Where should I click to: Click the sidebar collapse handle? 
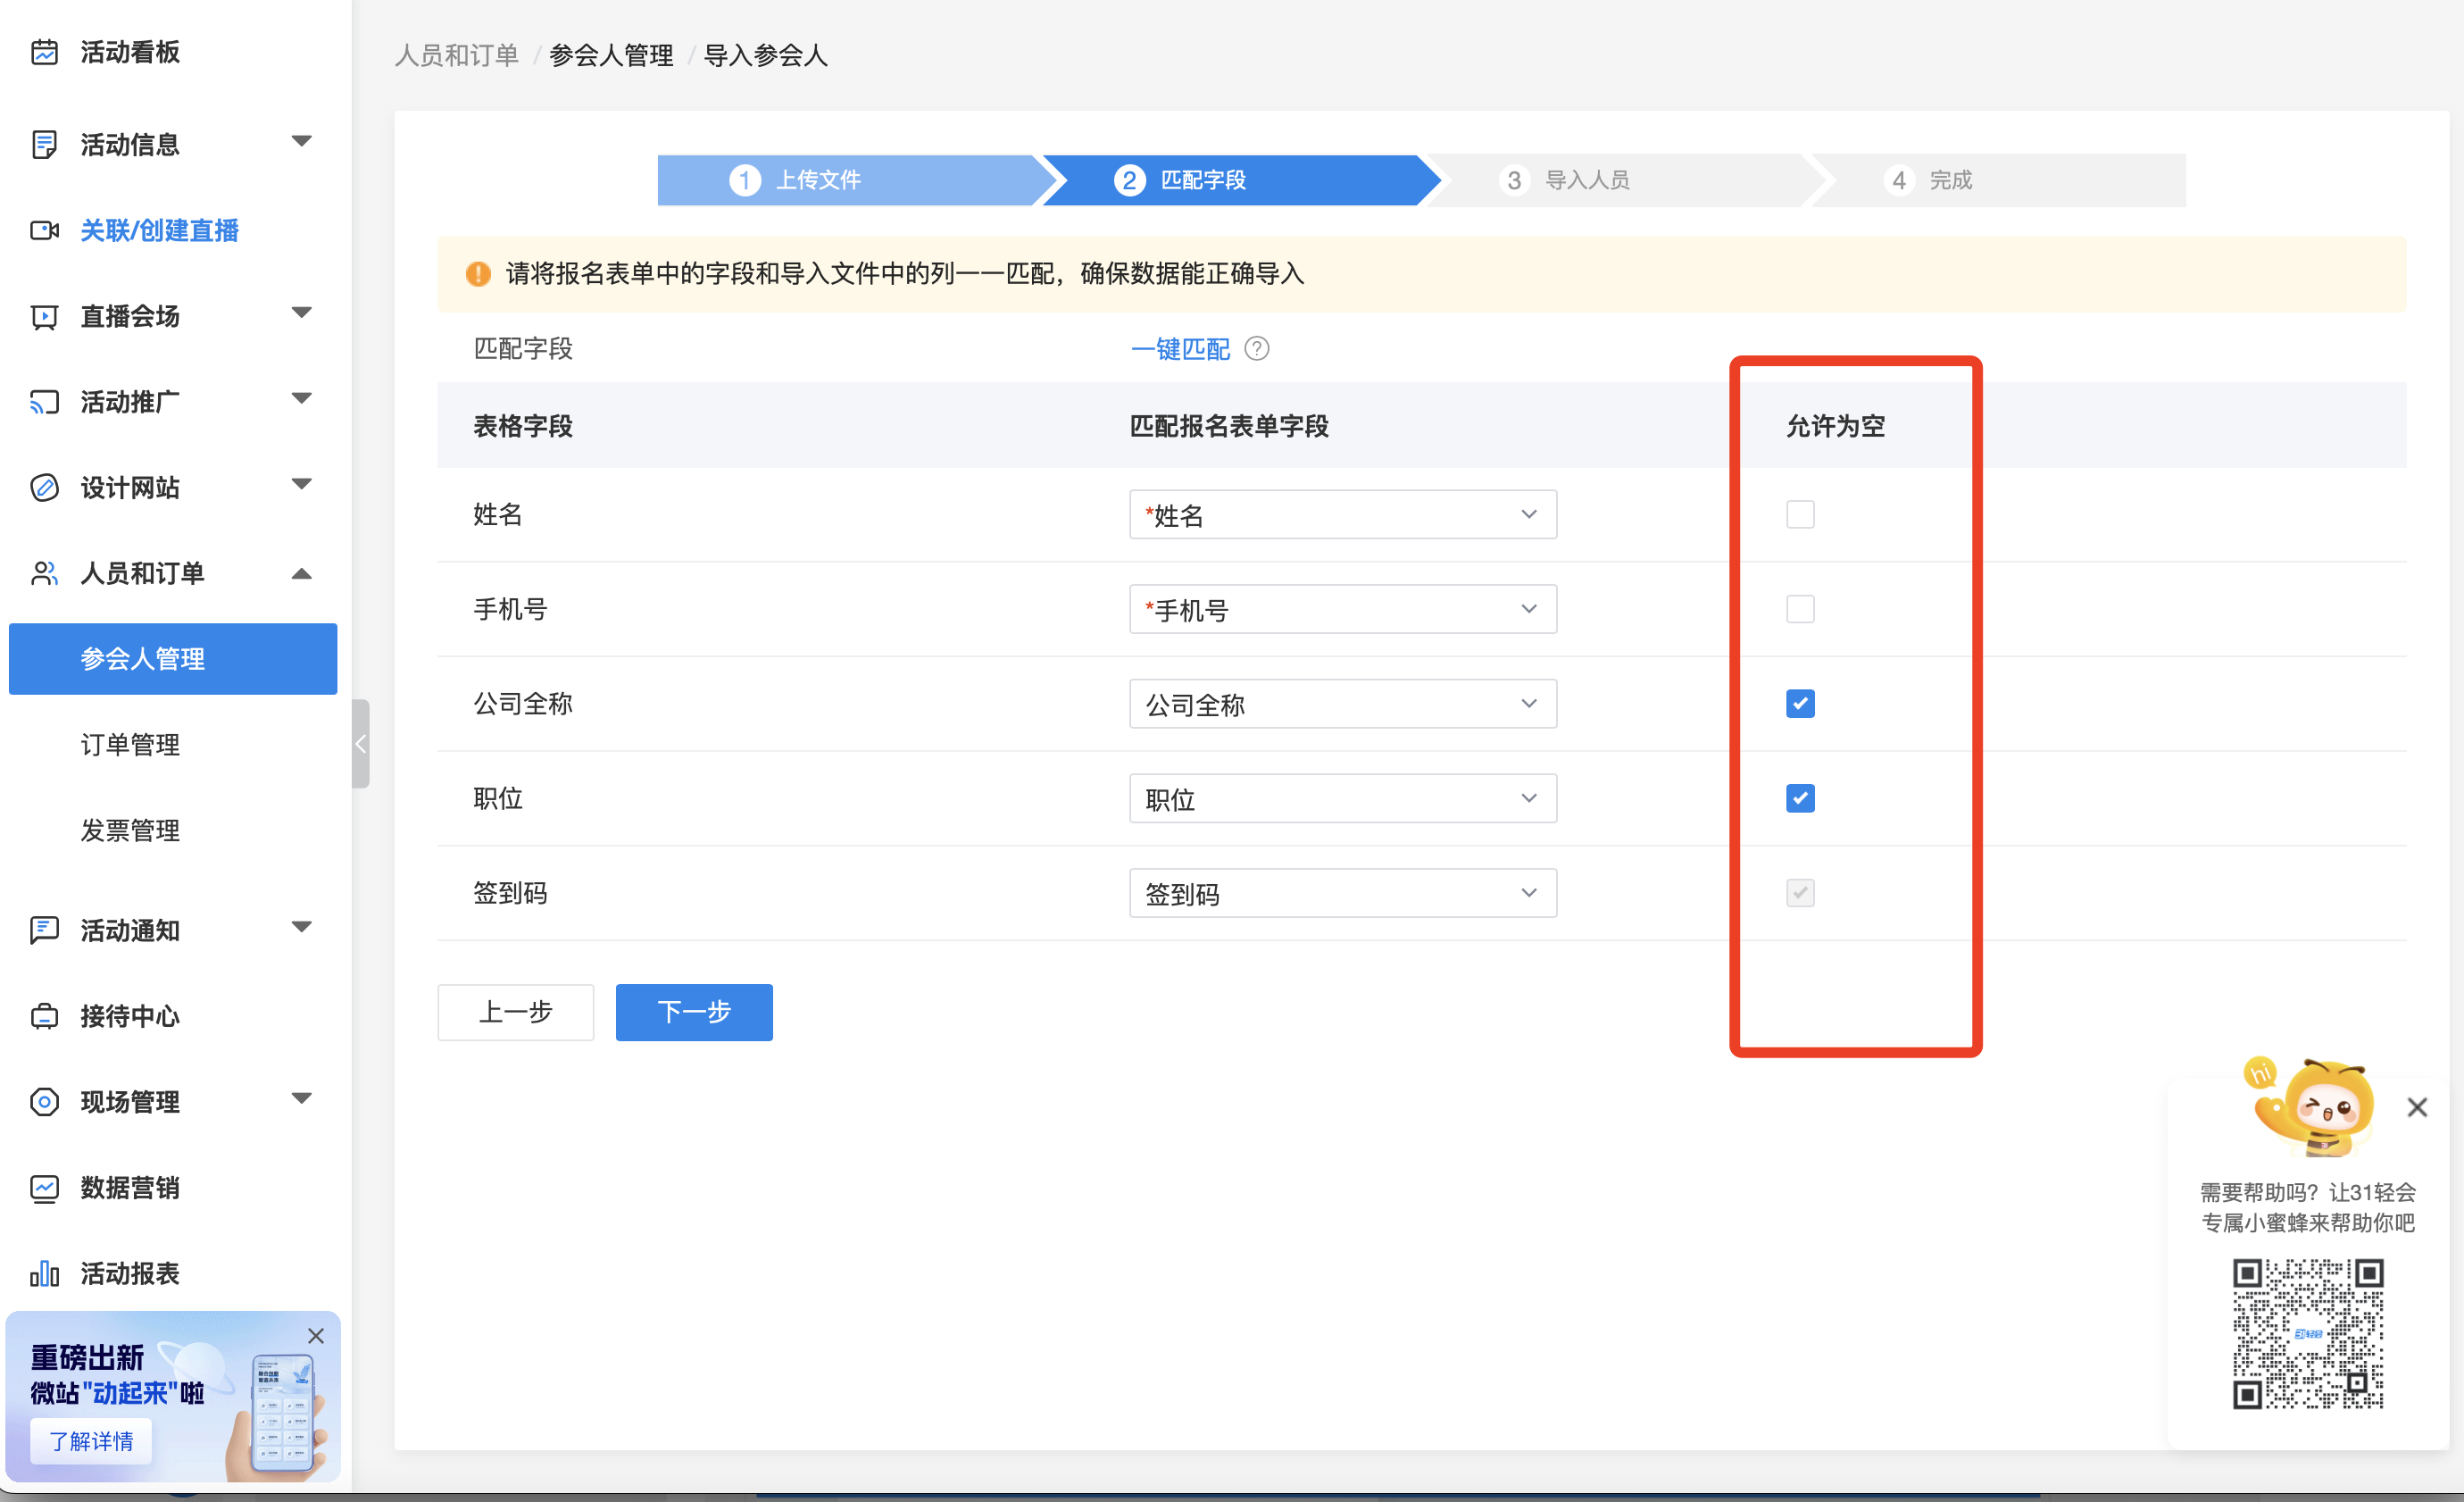[x=361, y=744]
